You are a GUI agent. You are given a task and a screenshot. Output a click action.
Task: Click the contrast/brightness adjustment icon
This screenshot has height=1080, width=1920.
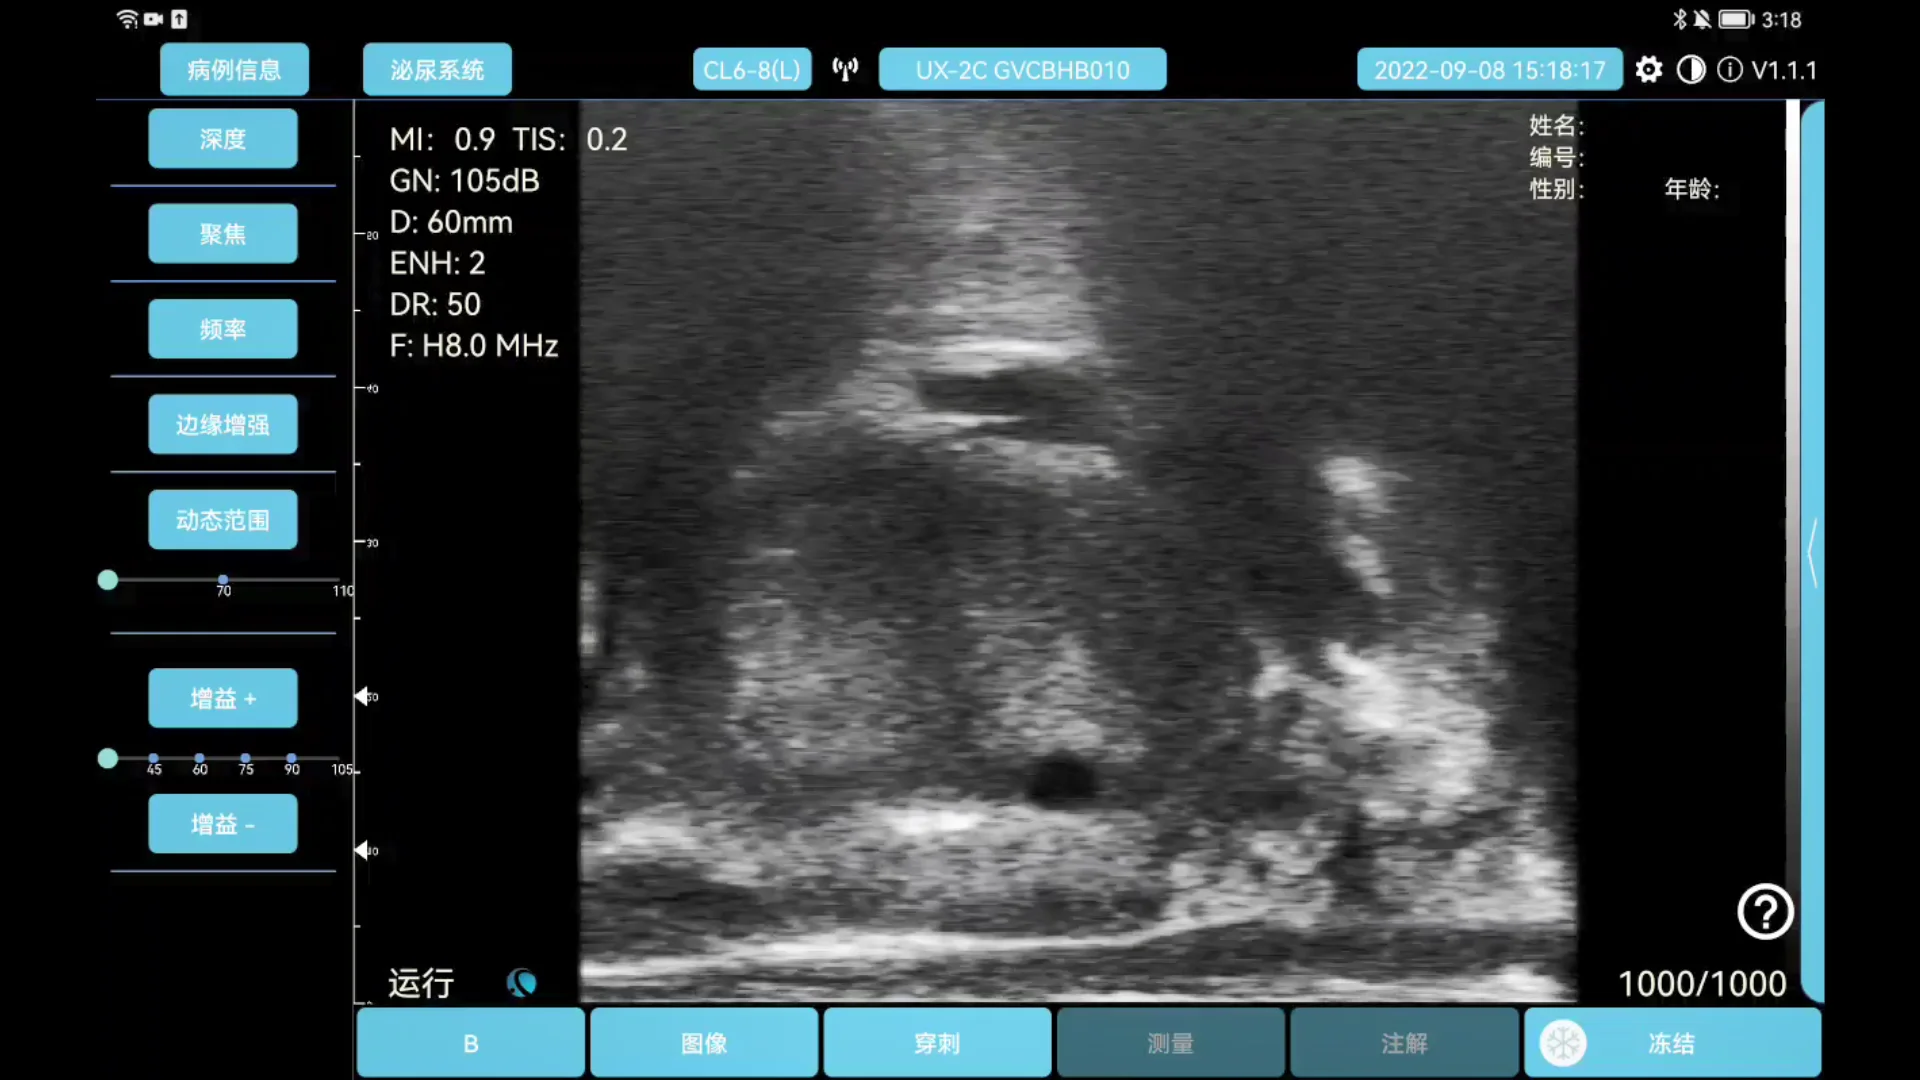(x=1690, y=69)
